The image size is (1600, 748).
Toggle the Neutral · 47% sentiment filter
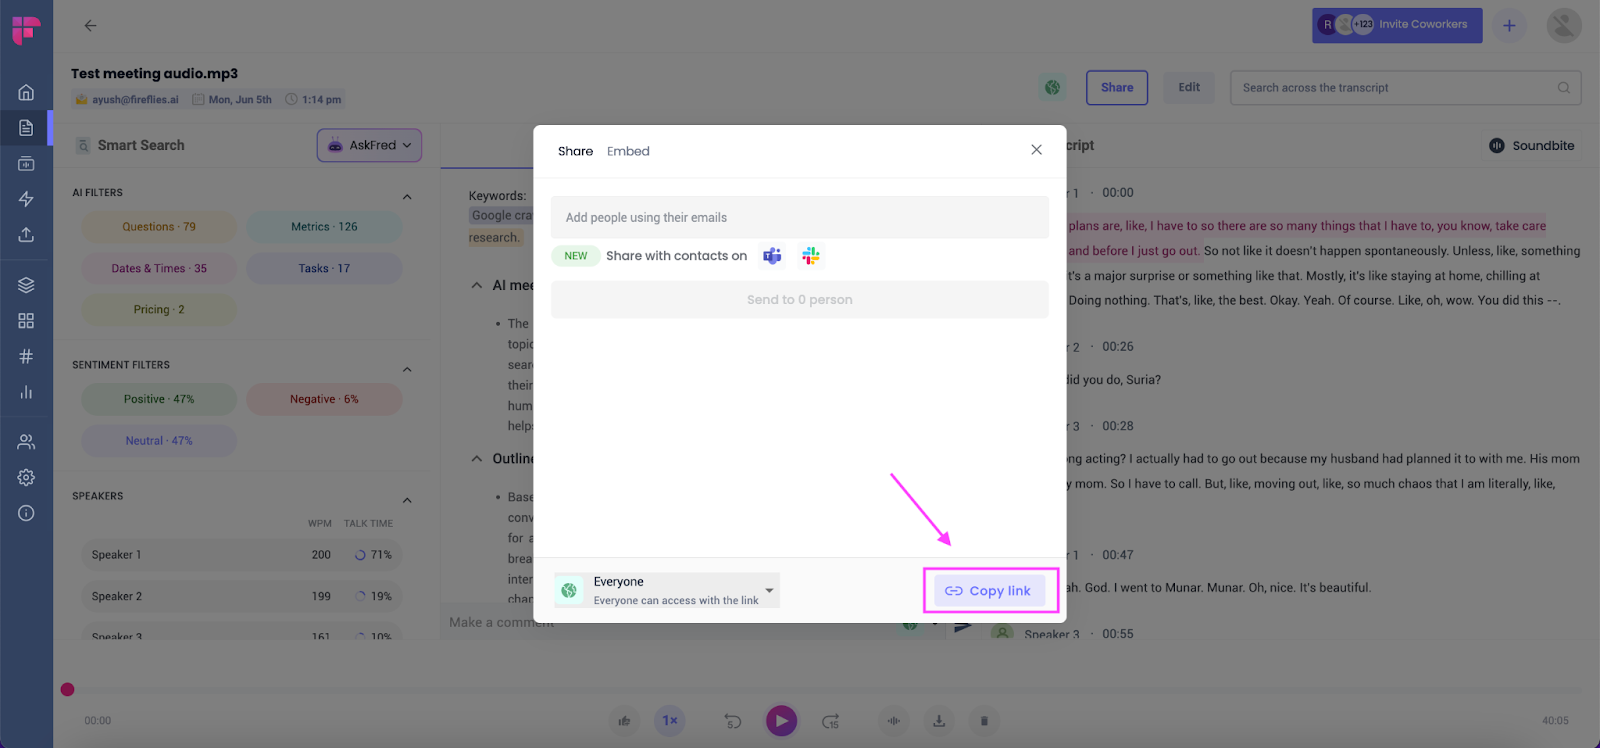click(x=159, y=441)
